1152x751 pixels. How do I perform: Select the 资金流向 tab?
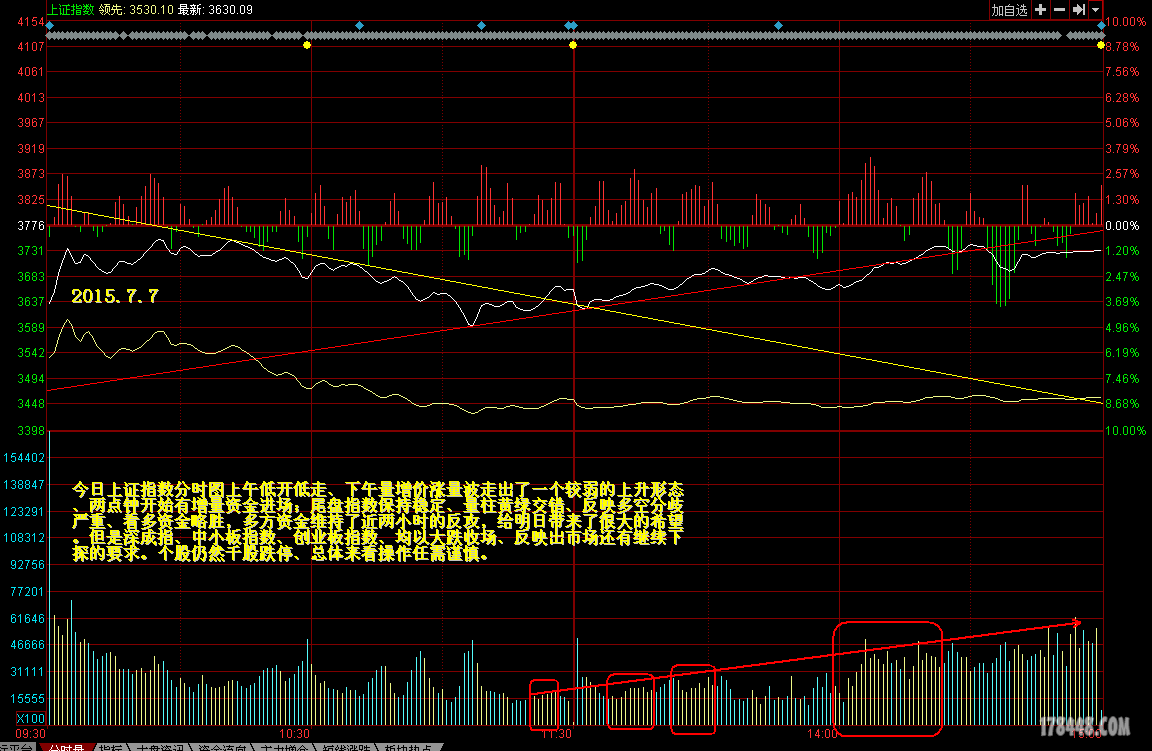222,747
